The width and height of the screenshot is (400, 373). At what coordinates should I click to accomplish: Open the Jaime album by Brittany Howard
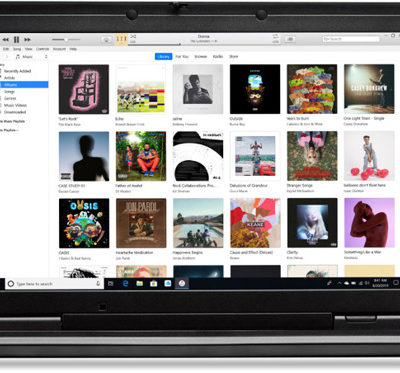coord(198,89)
